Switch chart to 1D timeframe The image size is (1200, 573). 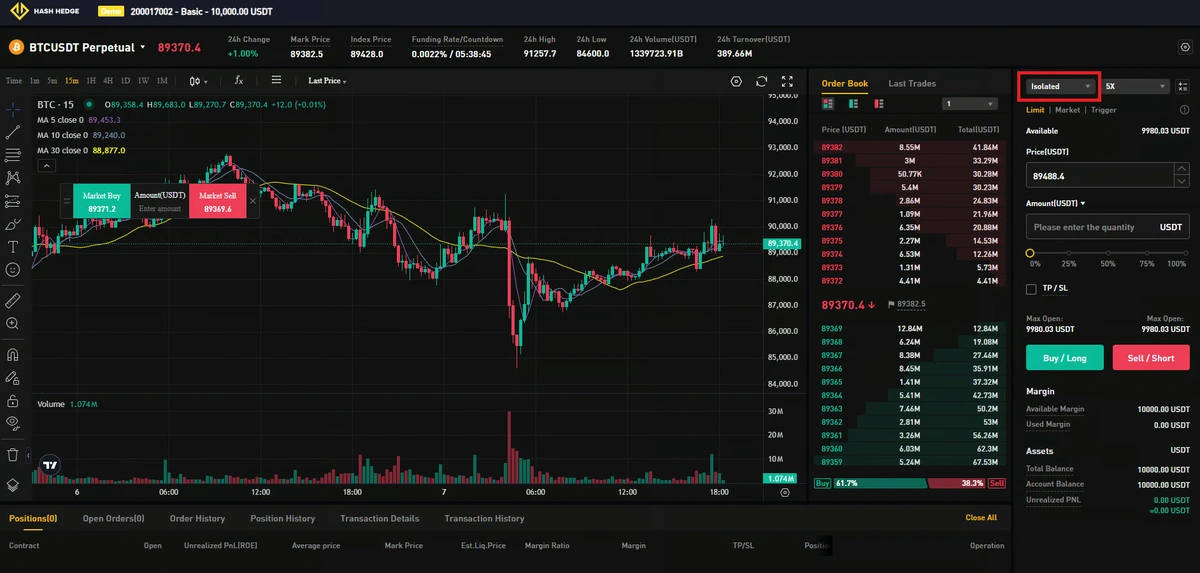click(125, 81)
